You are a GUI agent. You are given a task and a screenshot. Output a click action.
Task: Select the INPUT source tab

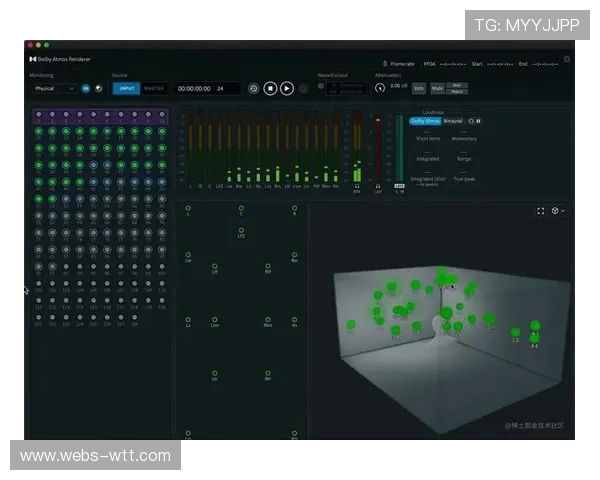[126, 88]
